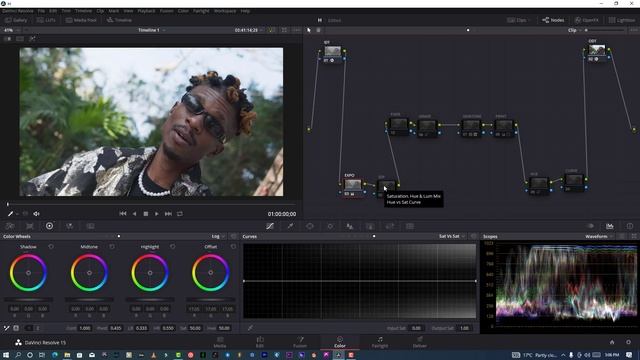The image size is (640, 360).
Task: Open the Sat Vs Sat curve dropdown
Action: click(x=451, y=236)
